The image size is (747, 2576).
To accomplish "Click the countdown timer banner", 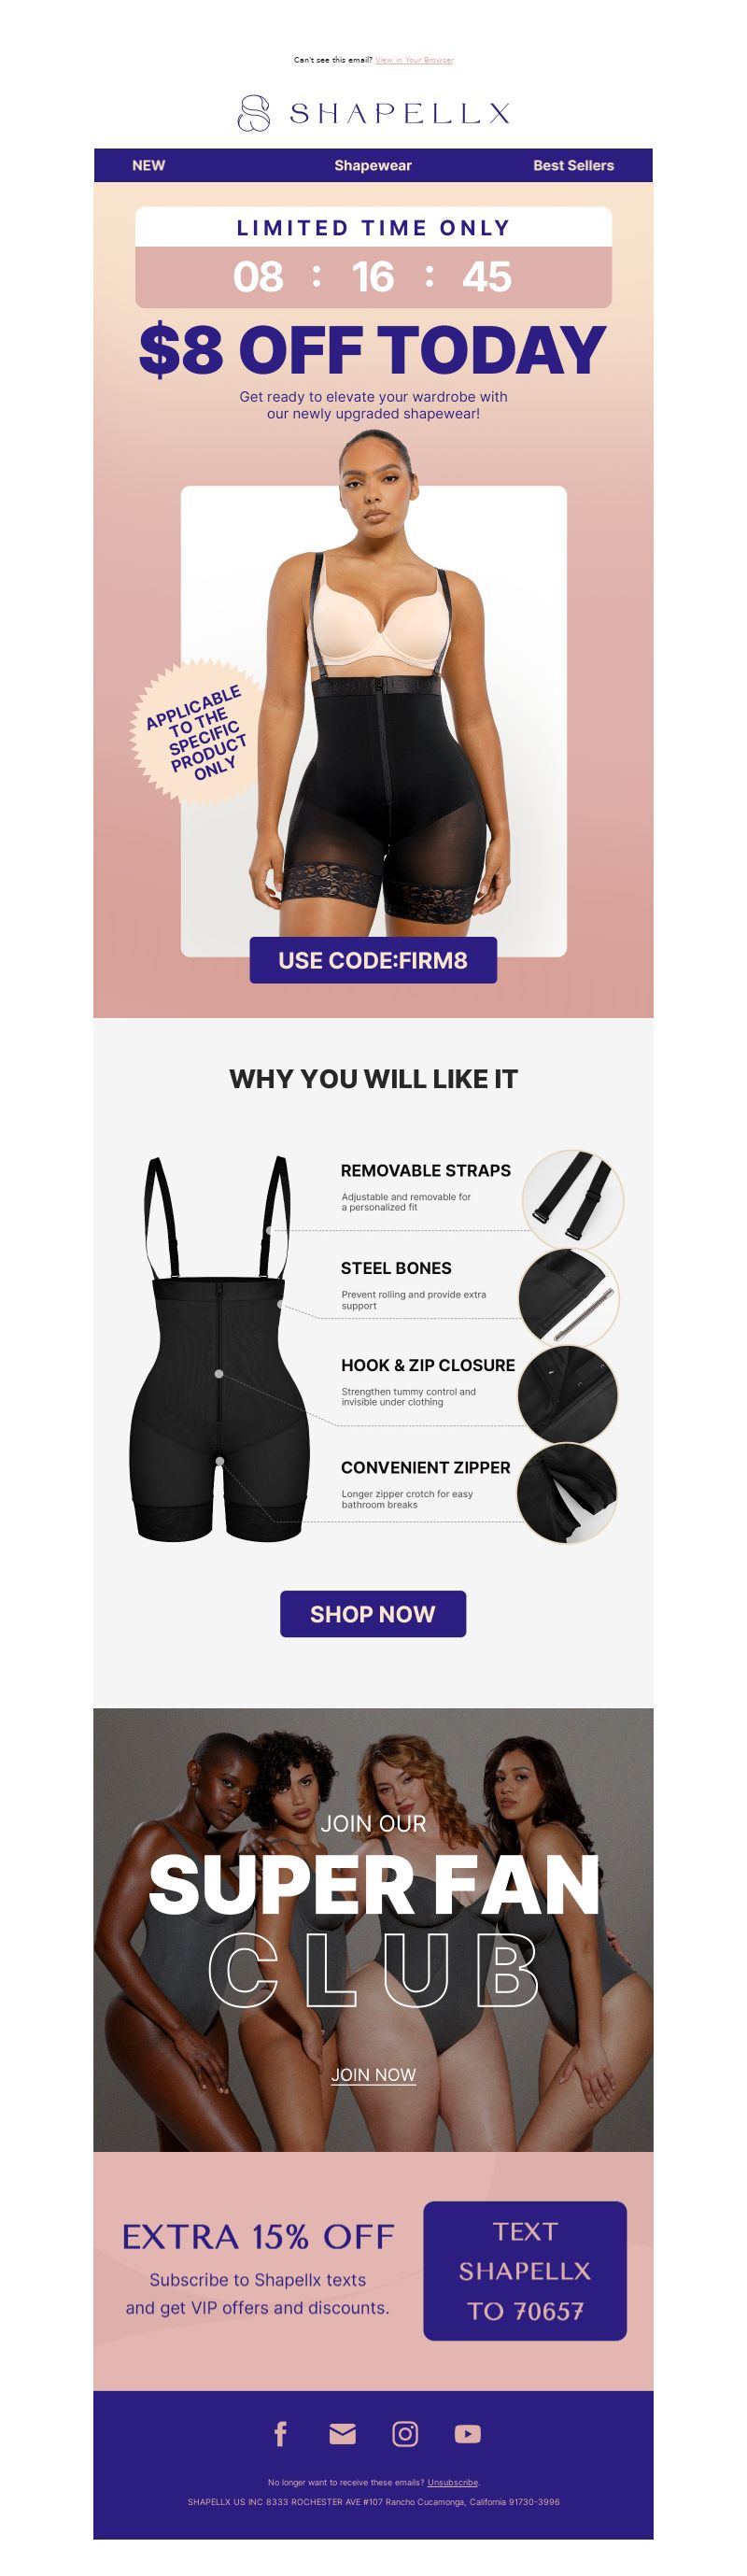I will click(x=373, y=257).
